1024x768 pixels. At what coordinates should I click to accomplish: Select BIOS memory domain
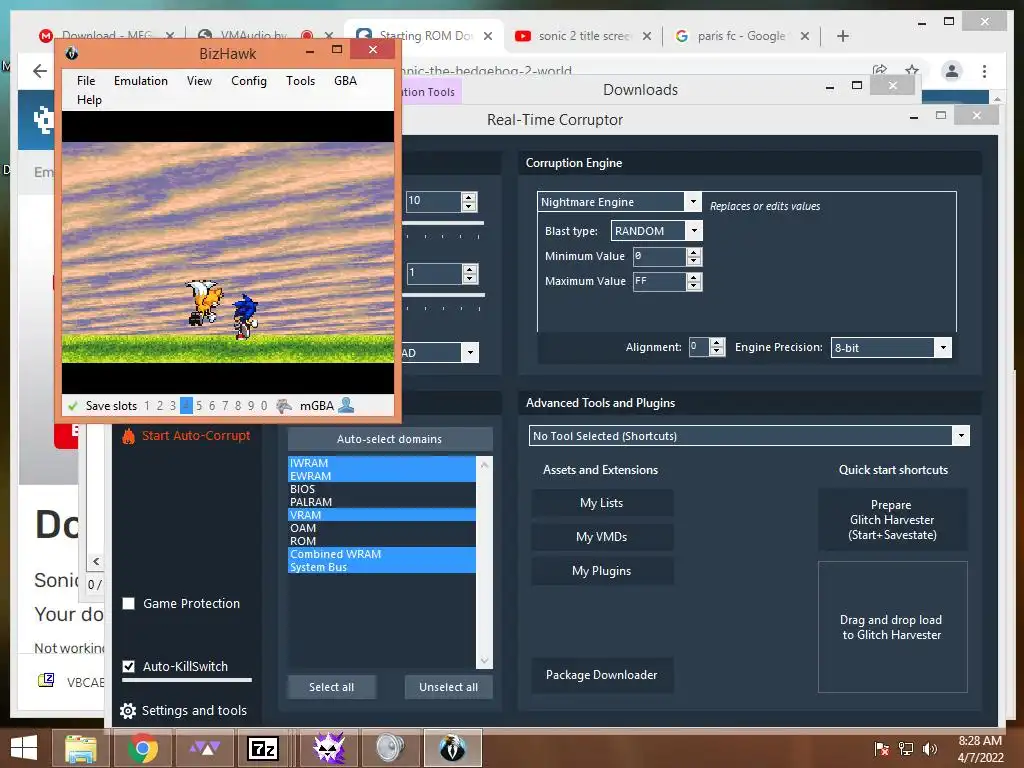(x=381, y=489)
